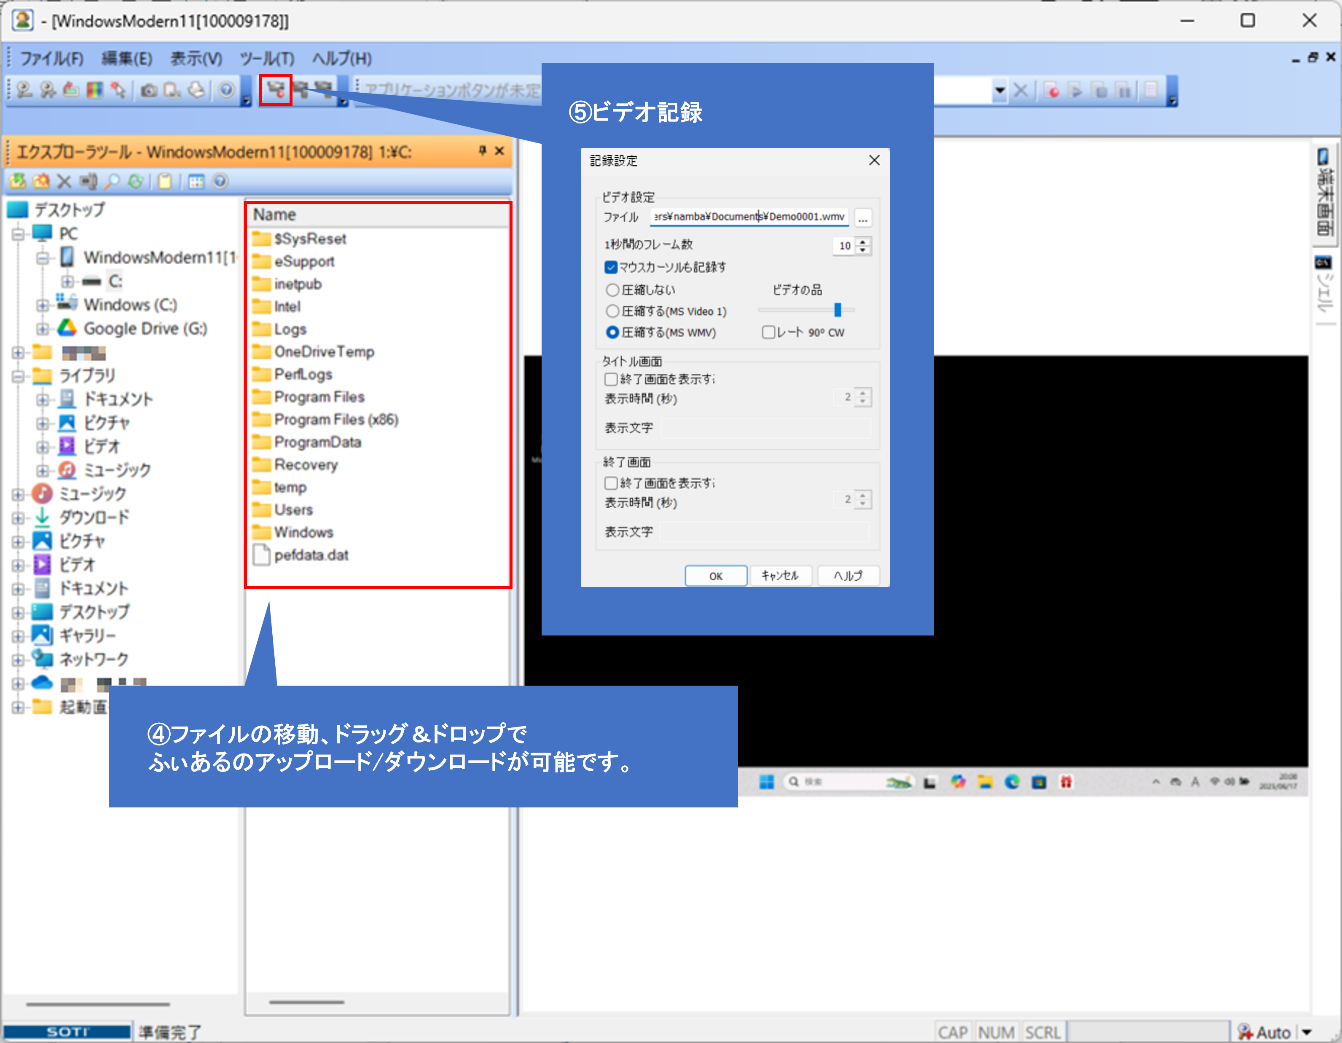Switch to the シェル side tab
Screen dimensions: 1342x1043
tap(1324, 285)
